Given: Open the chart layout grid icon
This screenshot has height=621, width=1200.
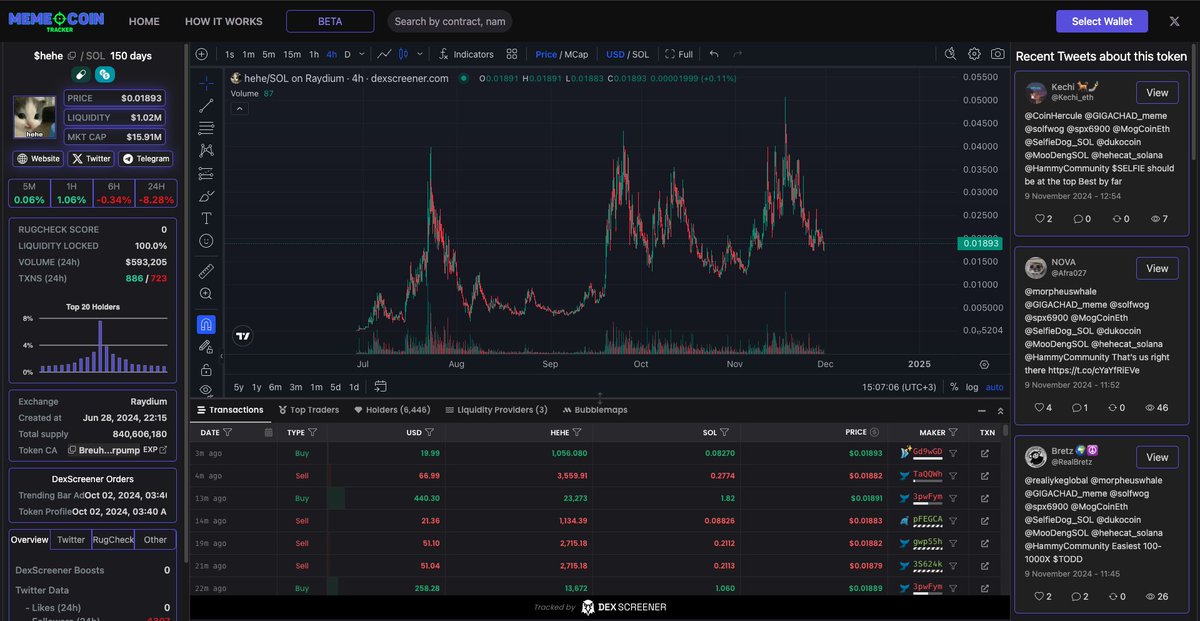Looking at the screenshot, I should pyautogui.click(x=512, y=54).
